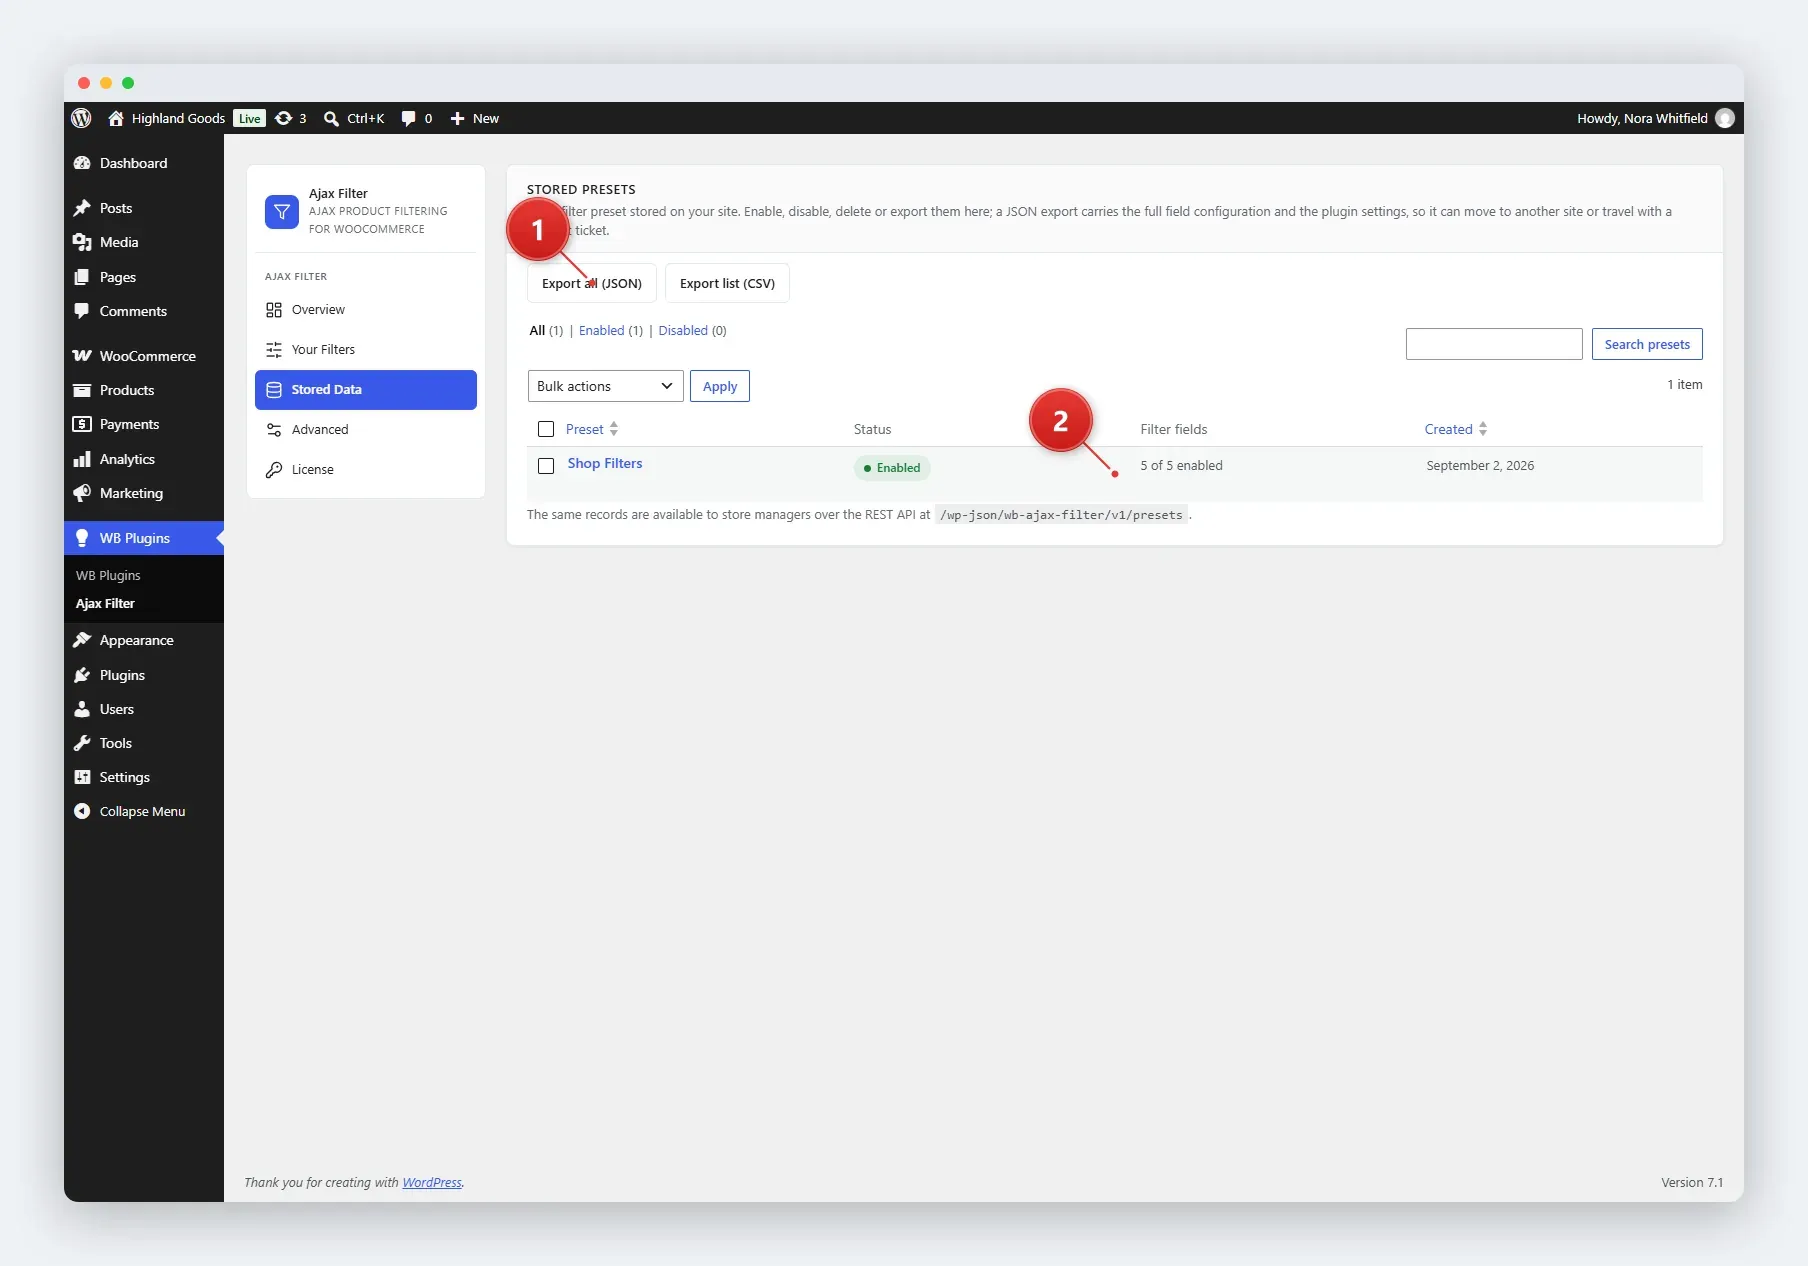Click Export all (JSON) button
Viewport: 1808px width, 1266px height.
tap(592, 283)
